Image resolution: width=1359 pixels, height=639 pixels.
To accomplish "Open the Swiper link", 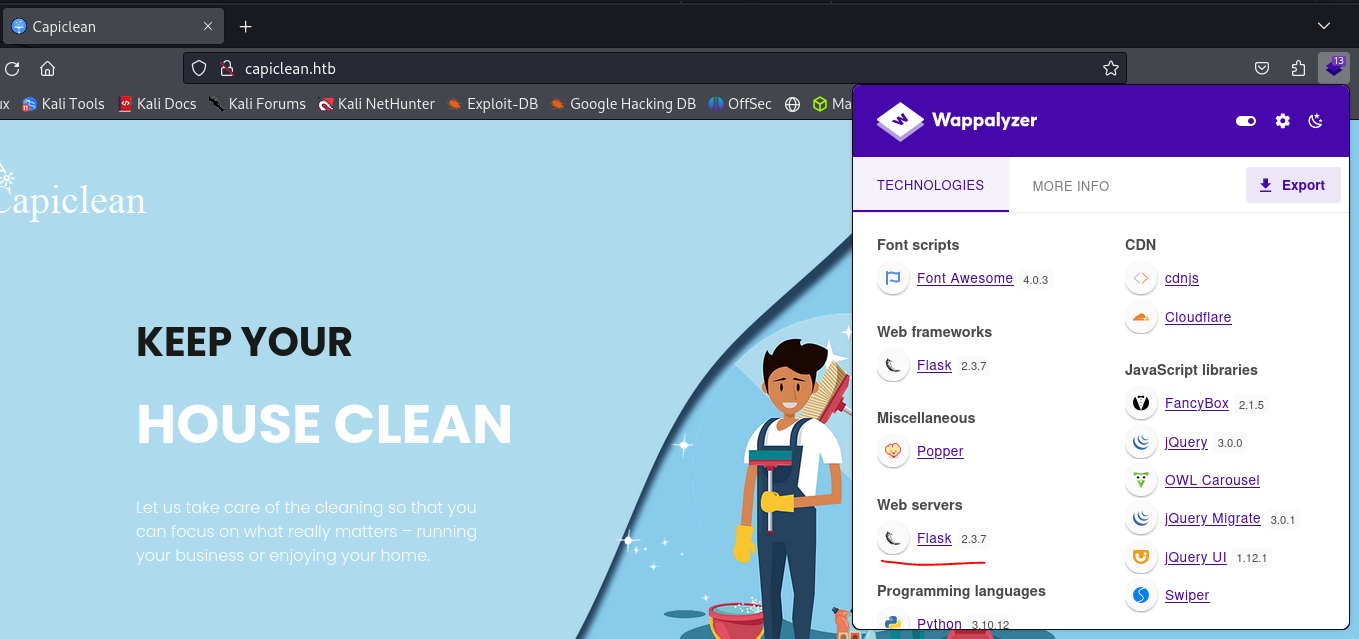I will pyautogui.click(x=1187, y=595).
